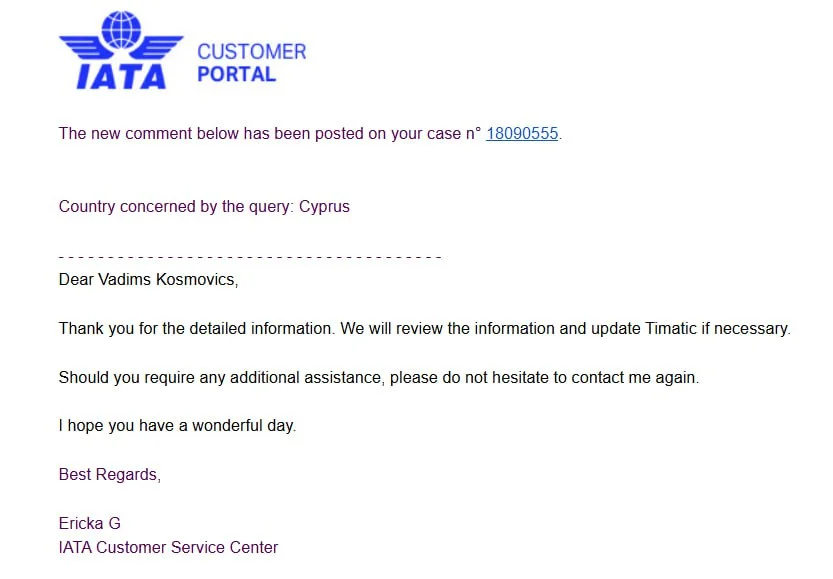
Task: Click the 'IATA Customer Service Center' footer line
Action: pos(168,547)
